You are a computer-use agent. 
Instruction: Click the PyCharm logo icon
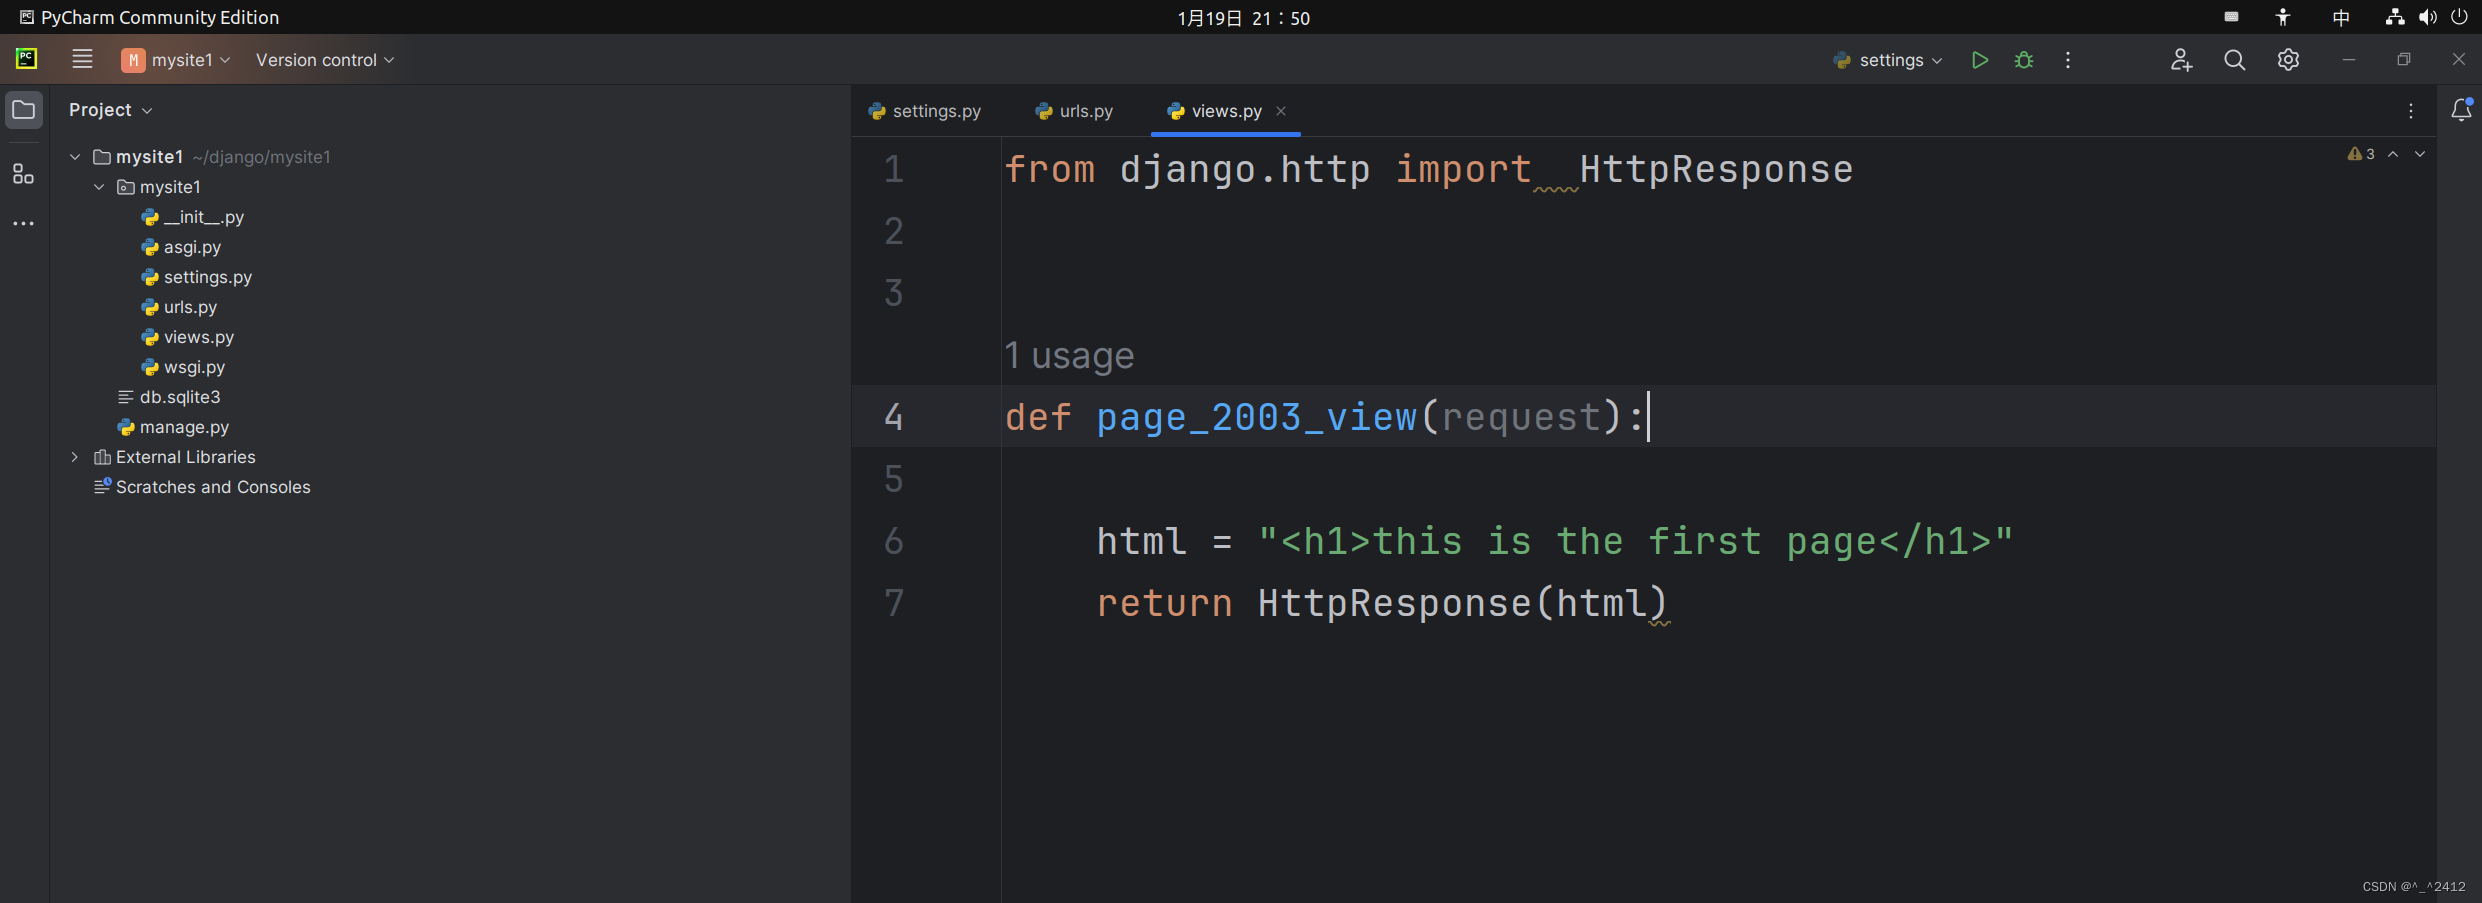[x=27, y=59]
